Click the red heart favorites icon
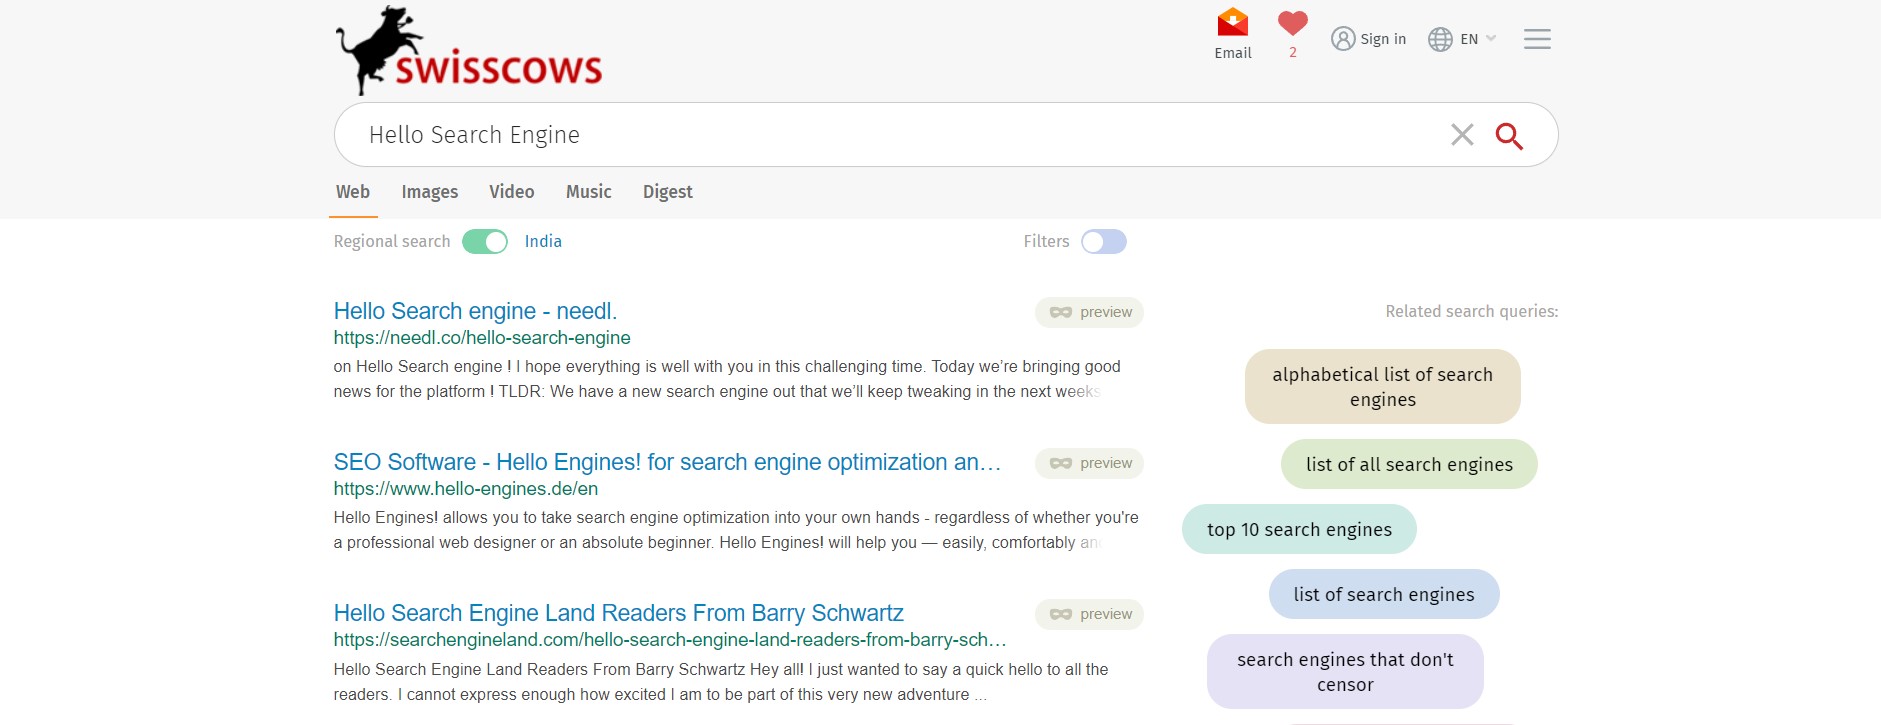This screenshot has height=725, width=1881. click(1292, 24)
